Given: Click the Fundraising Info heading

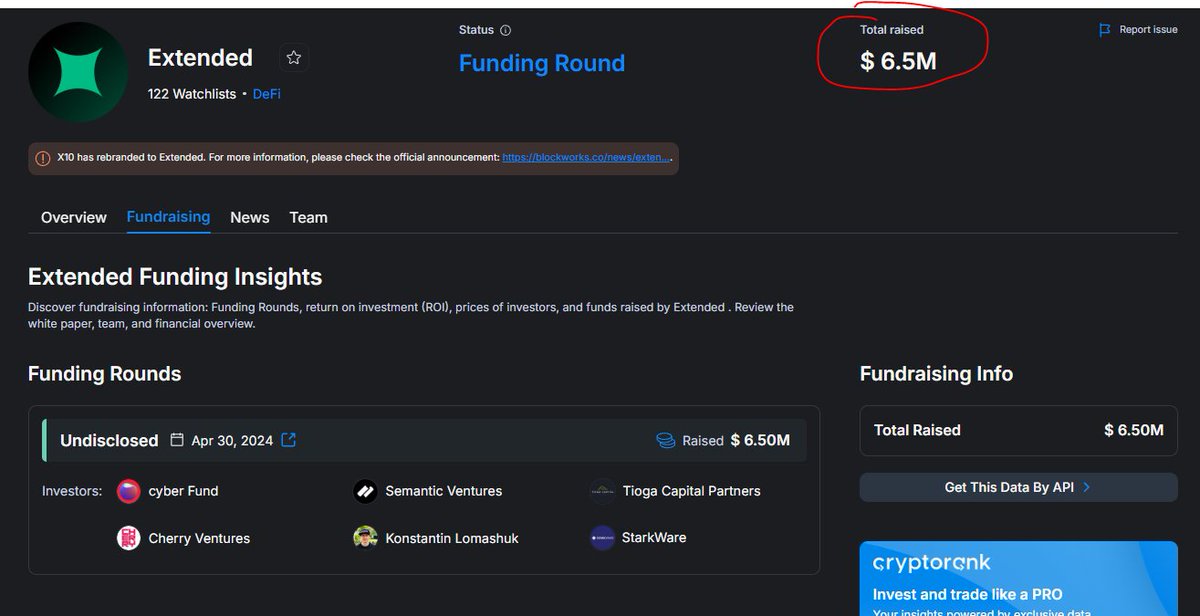Looking at the screenshot, I should pyautogui.click(x=936, y=374).
